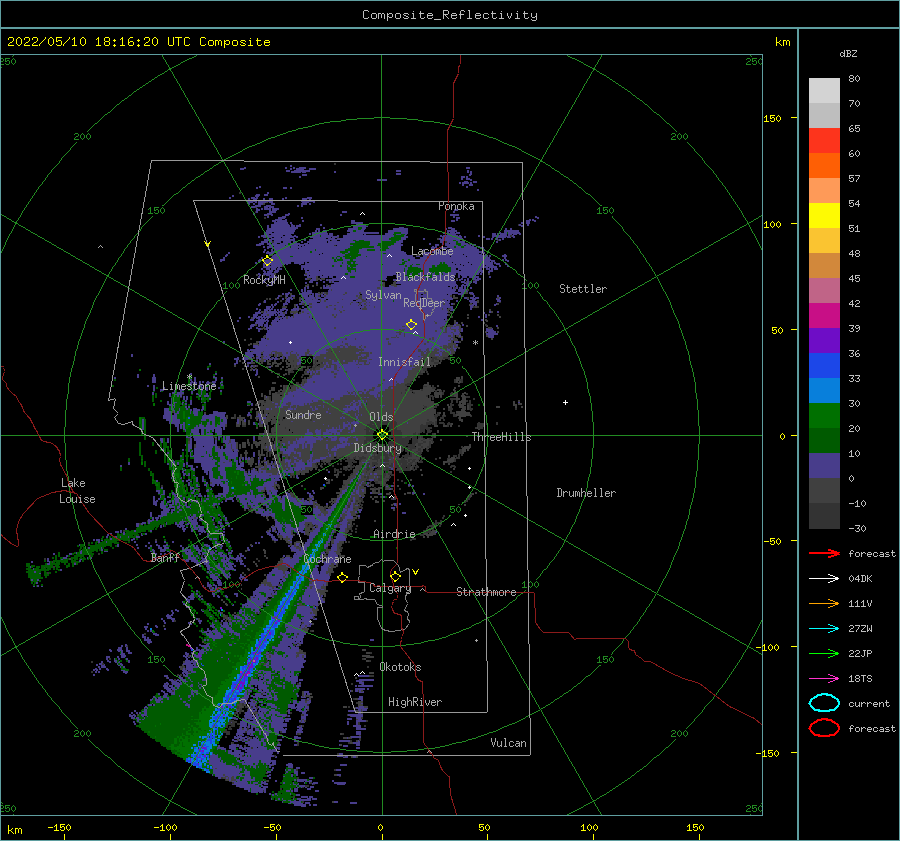
Task: Click the Innisfail town label
Action: click(404, 362)
